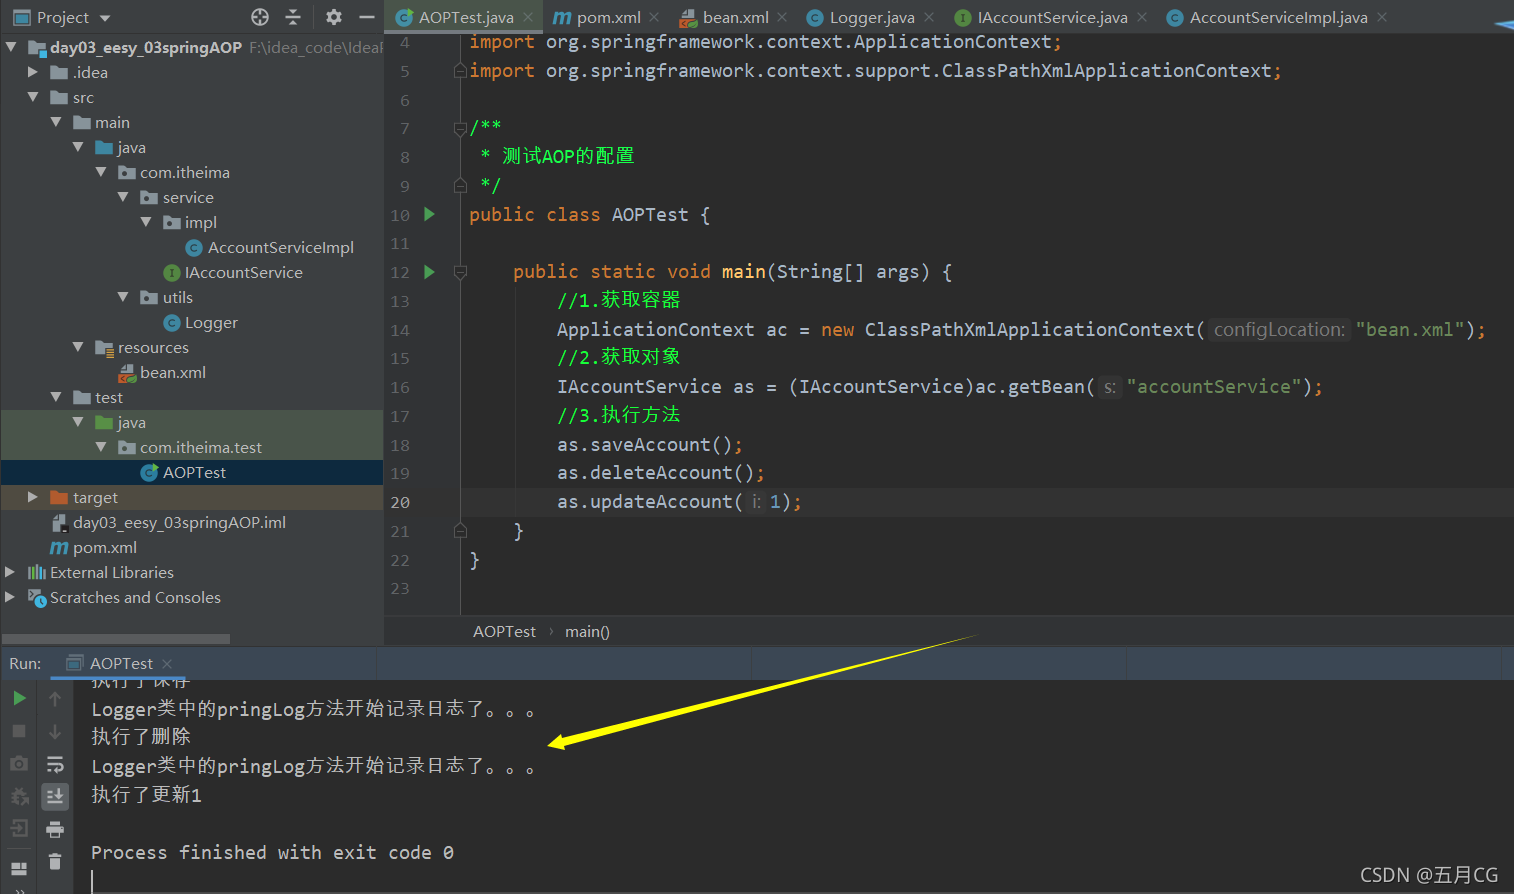Viewport: 1514px width, 894px height.
Task: Switch to the AccountServiceImpl.java tab
Action: tap(1278, 17)
